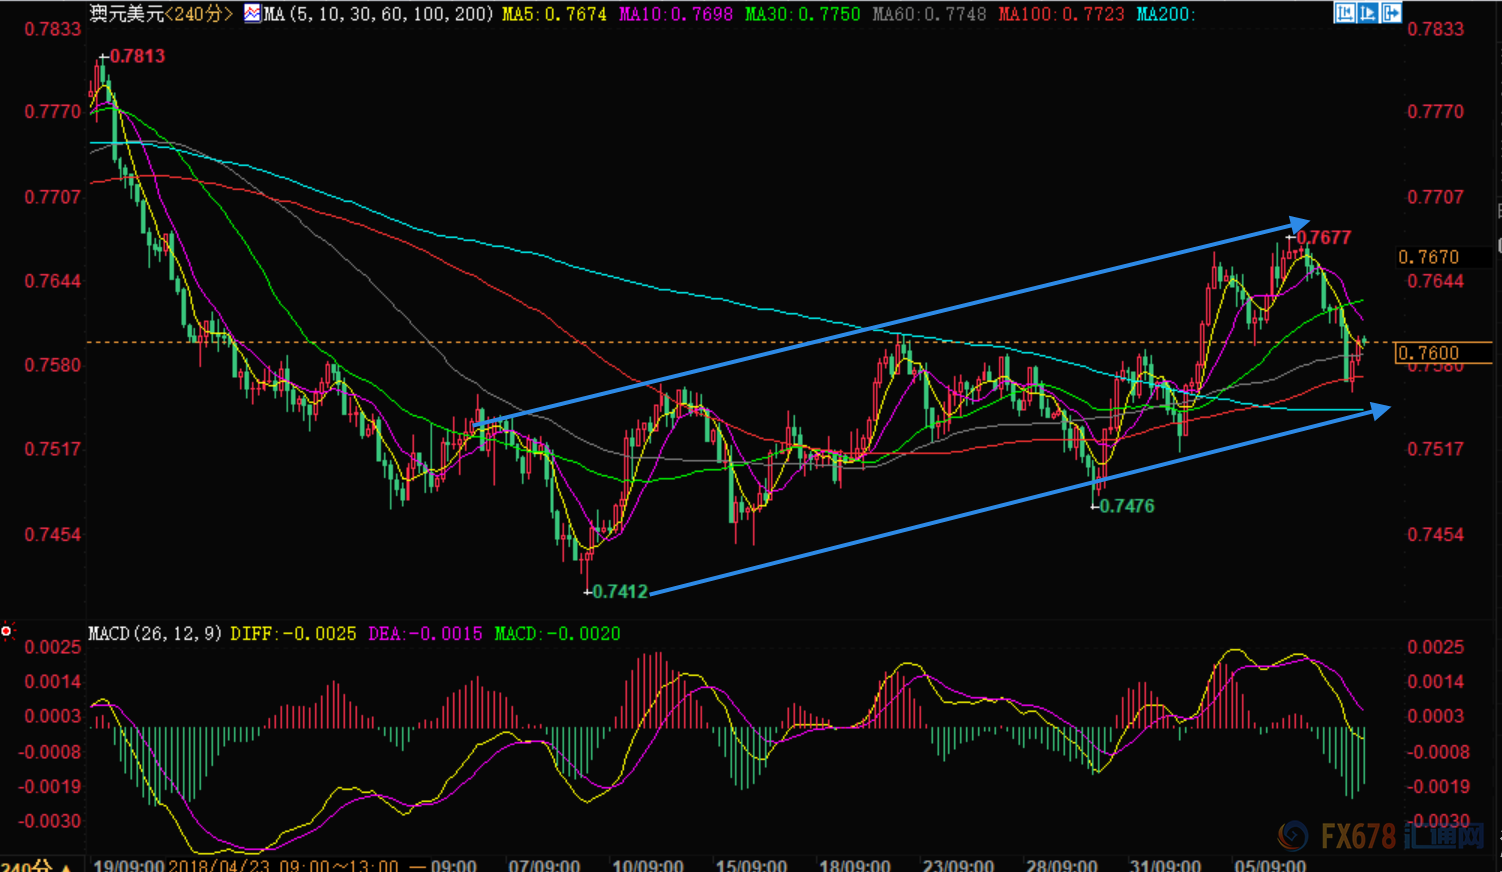This screenshot has height=872, width=1502.
Task: Click the gray MA60: 0.7748 value
Action: coord(929,14)
